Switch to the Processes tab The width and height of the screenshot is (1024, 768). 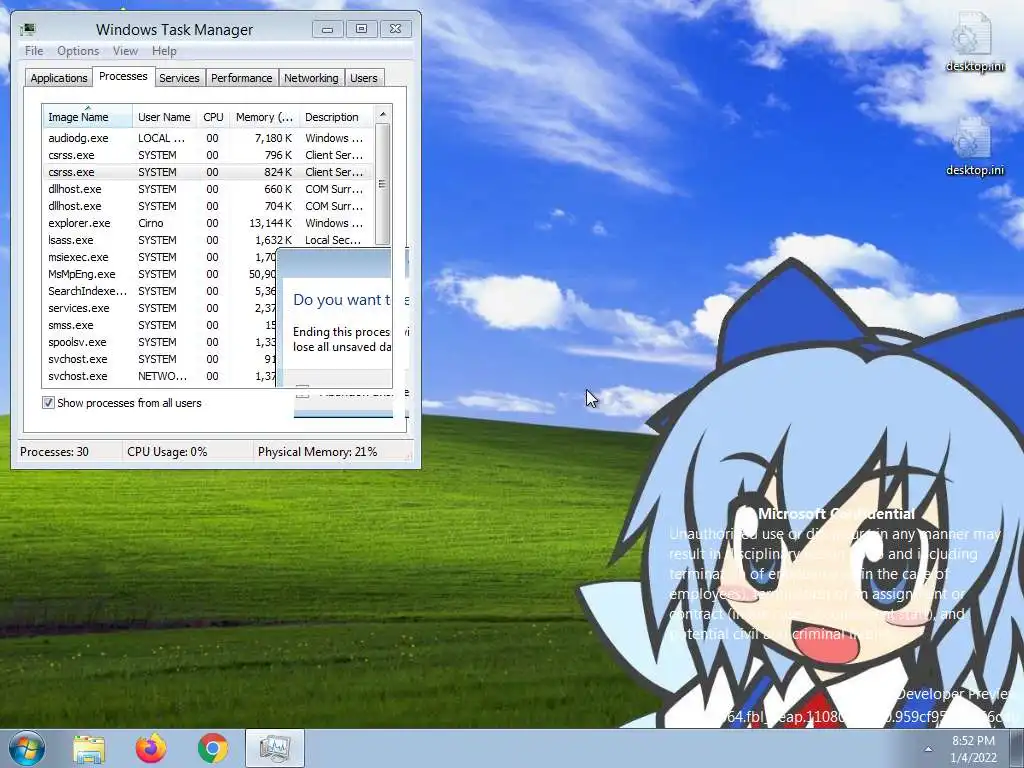click(x=123, y=76)
